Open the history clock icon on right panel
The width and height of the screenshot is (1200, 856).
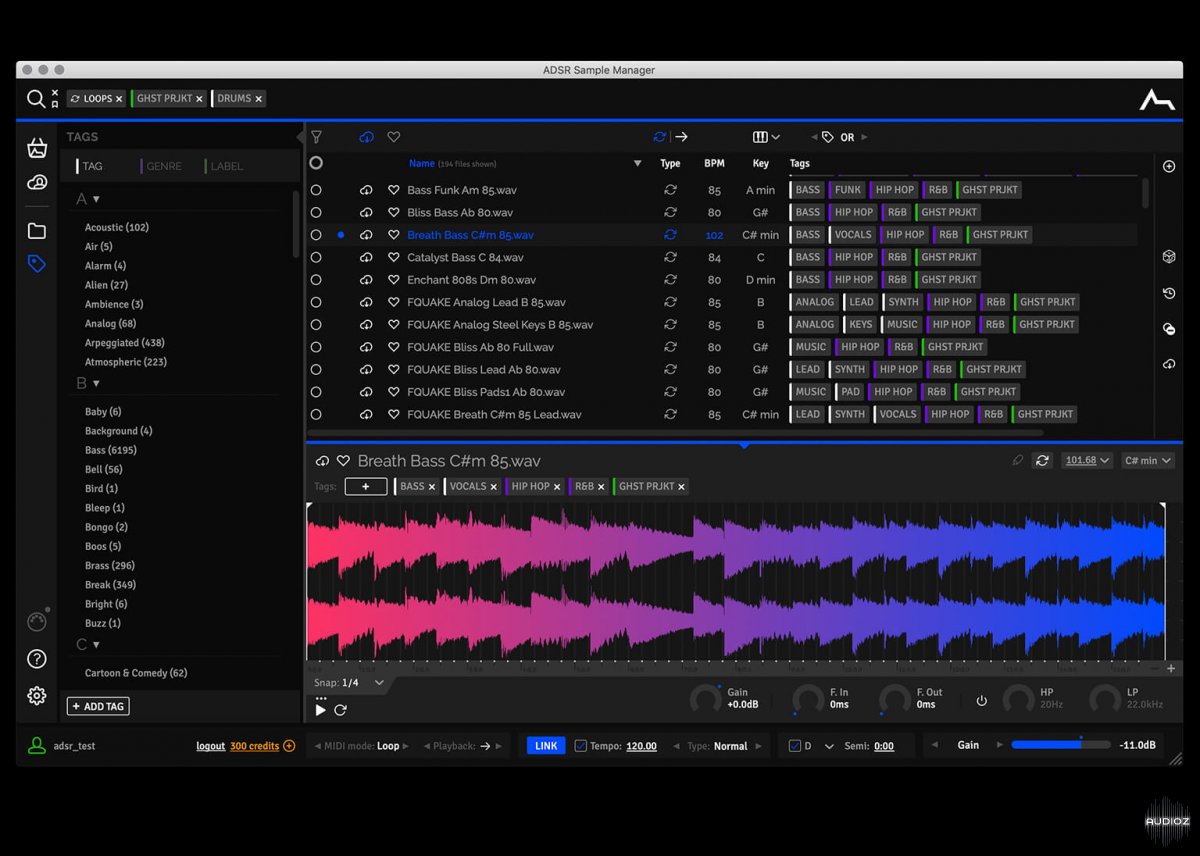(x=1169, y=293)
